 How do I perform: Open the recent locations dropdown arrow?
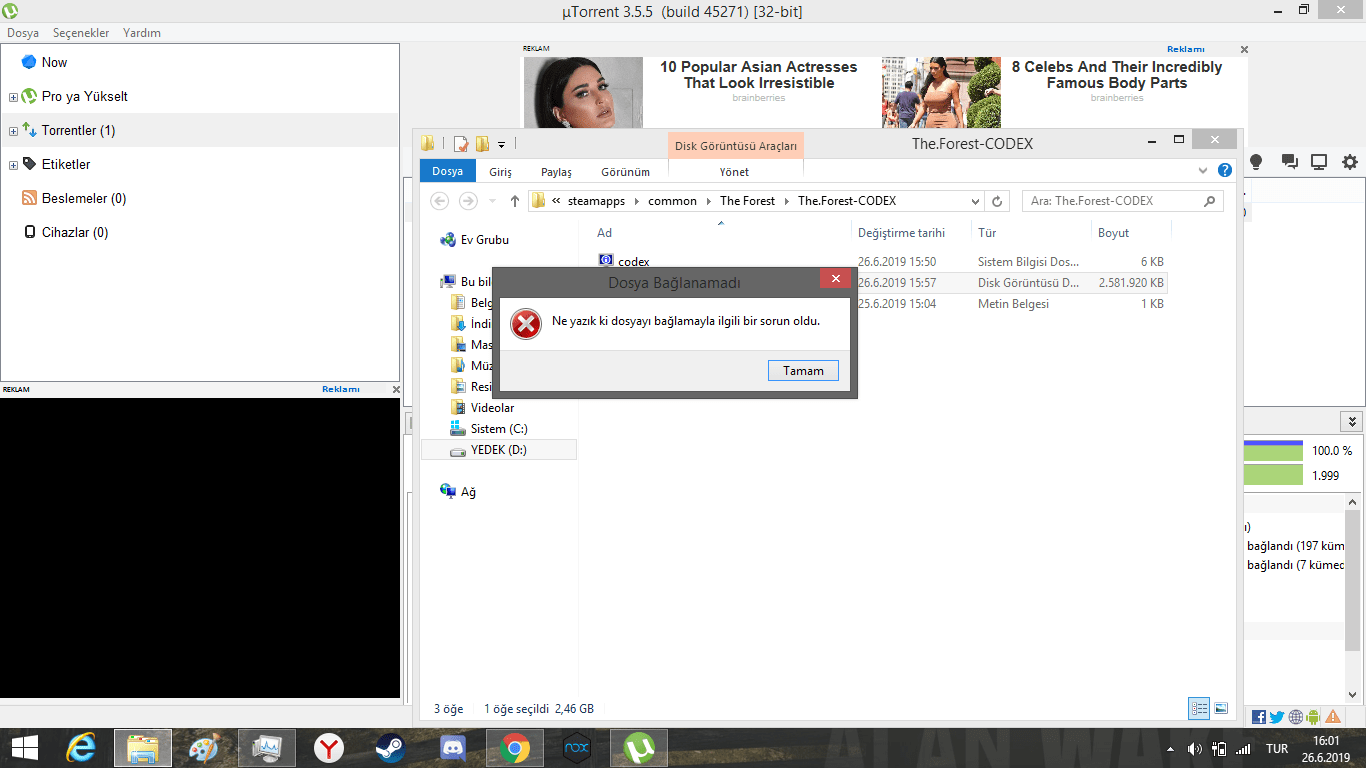coord(491,201)
